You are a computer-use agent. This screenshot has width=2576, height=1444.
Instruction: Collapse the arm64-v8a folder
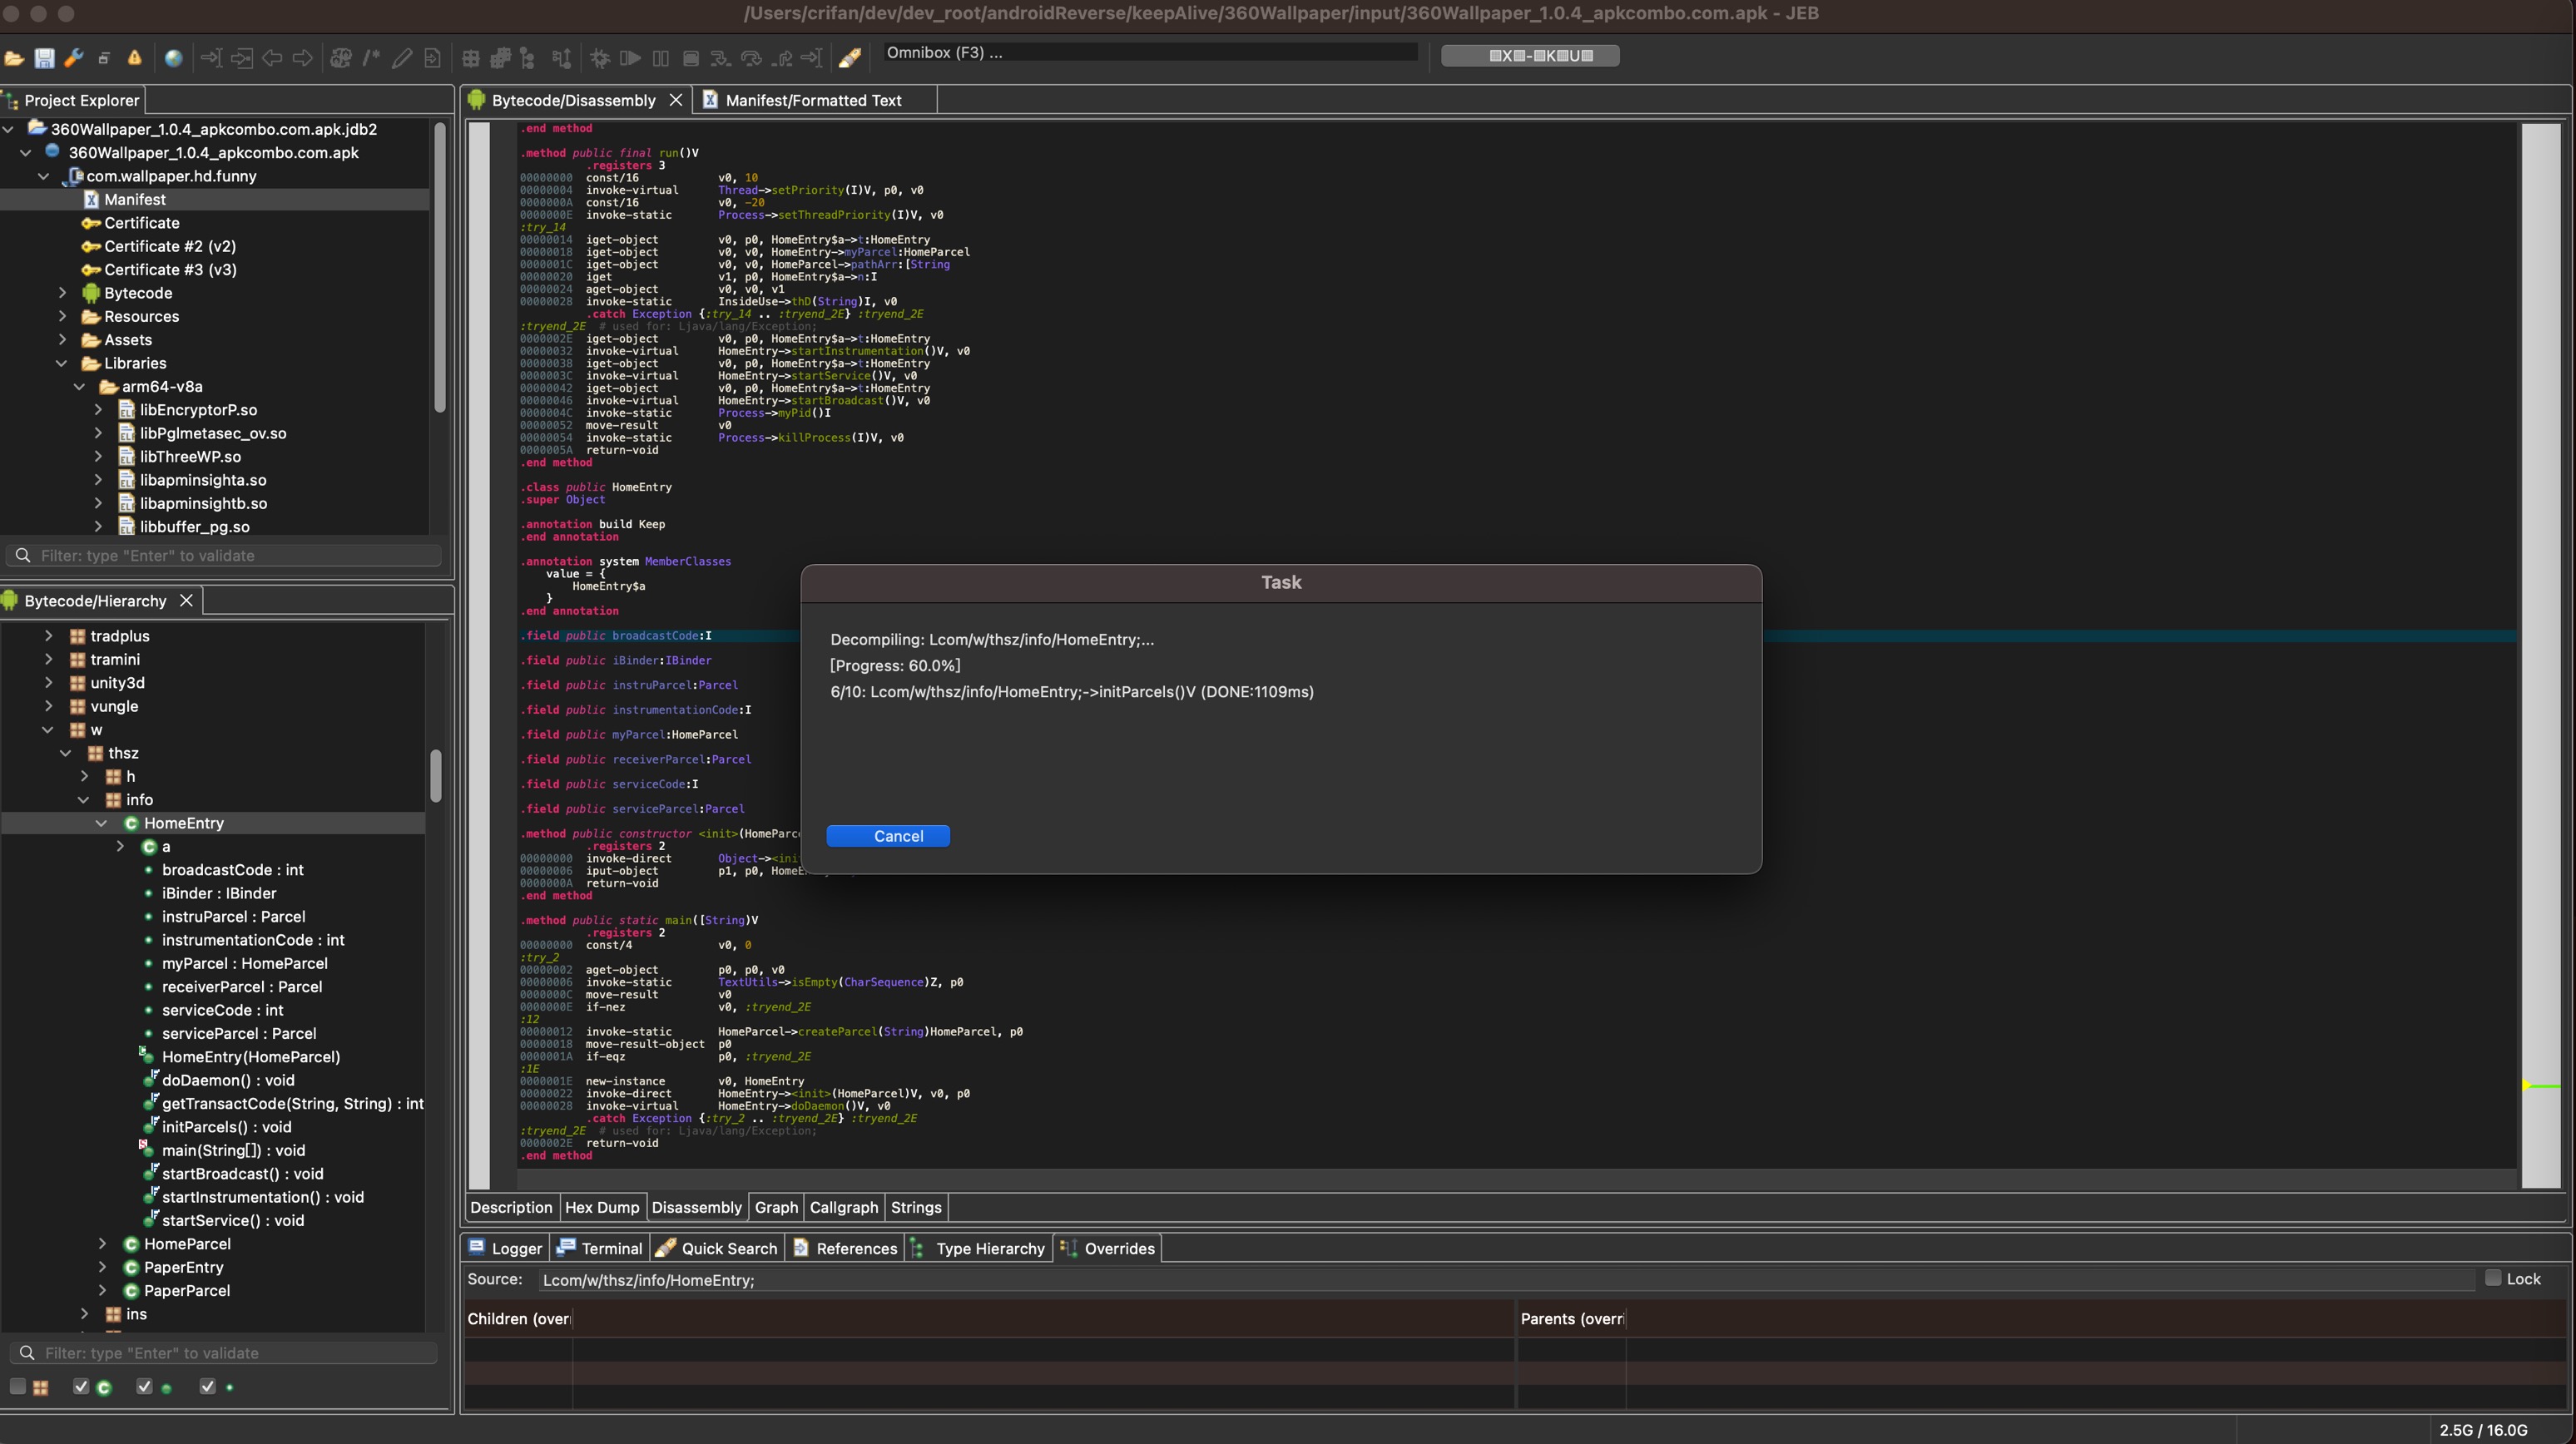(80, 386)
